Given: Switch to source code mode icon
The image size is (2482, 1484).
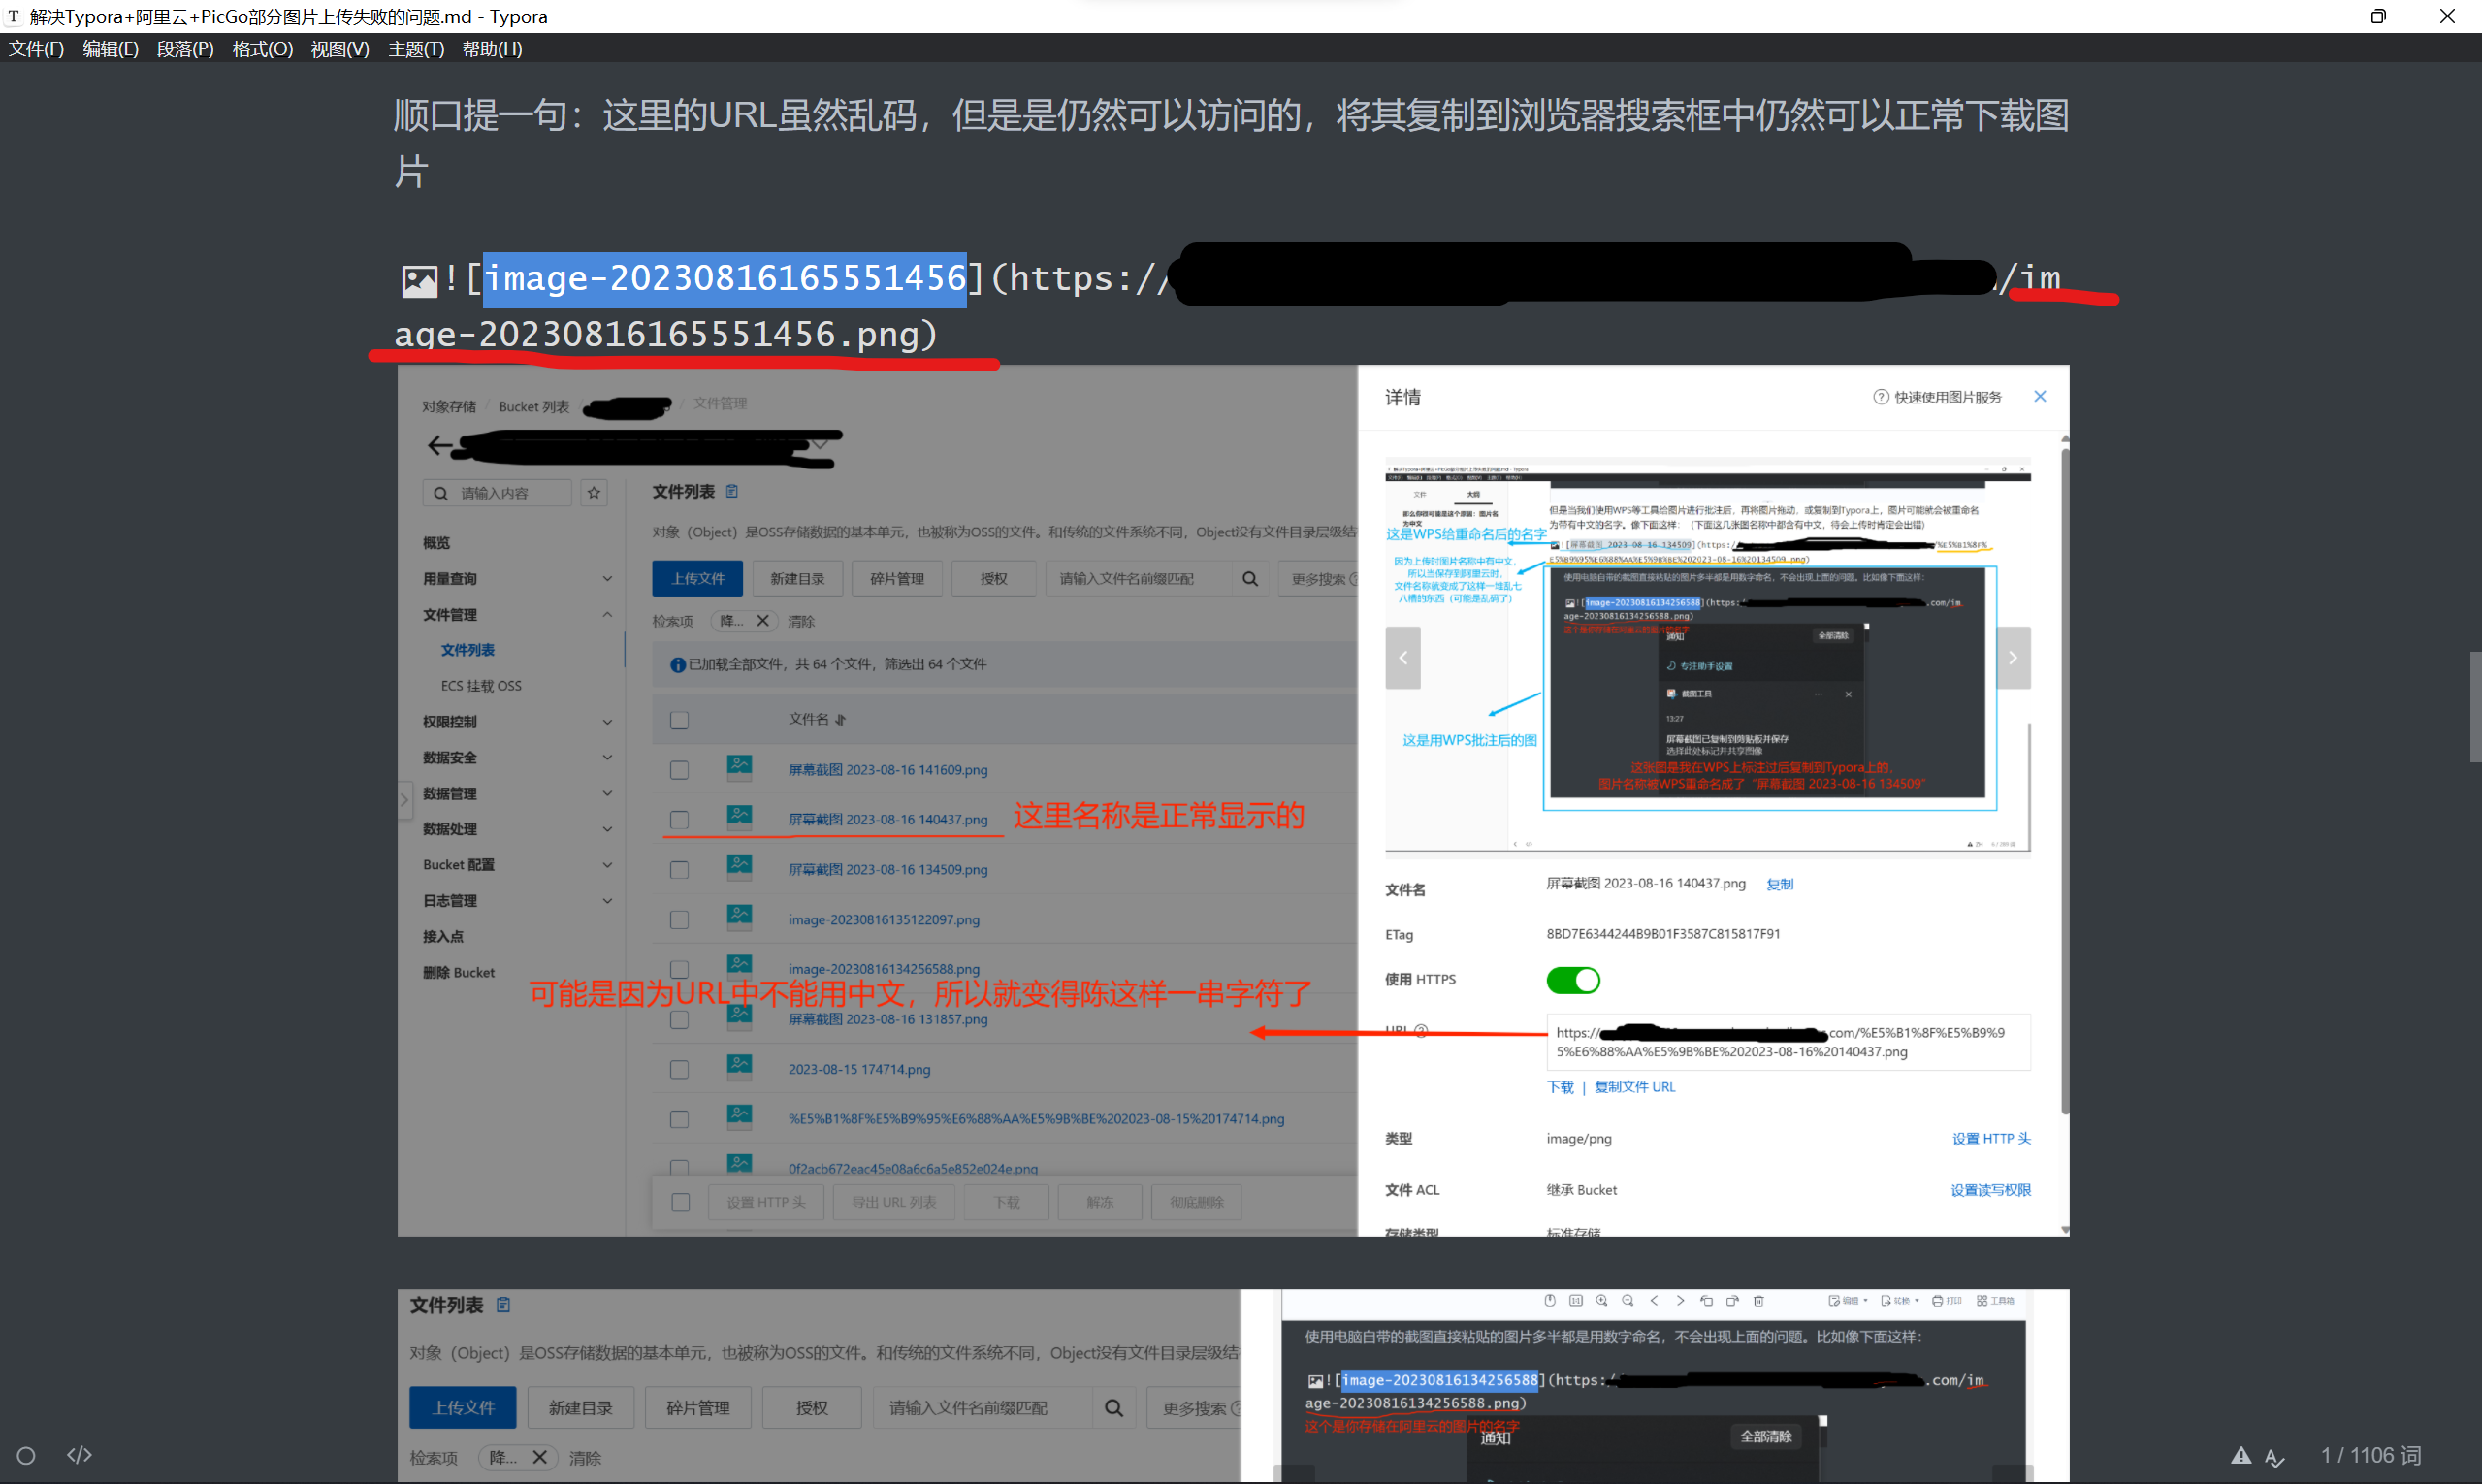Looking at the screenshot, I should (x=79, y=1455).
